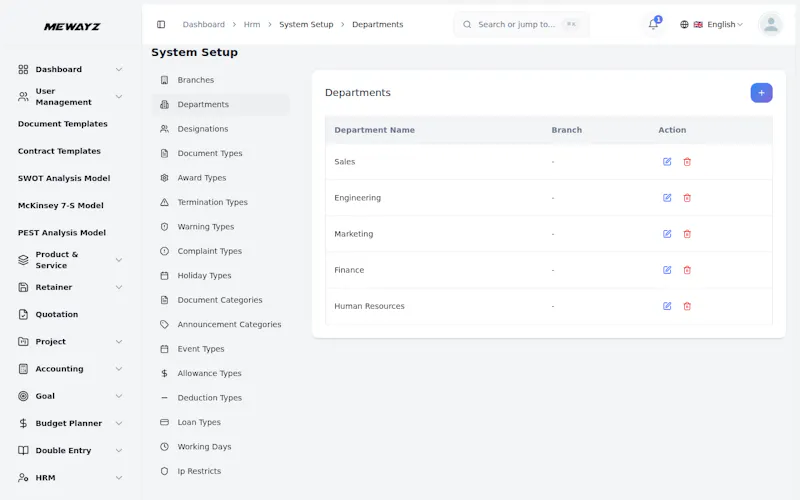
Task: Open Event Types setup
Action: 221,349
